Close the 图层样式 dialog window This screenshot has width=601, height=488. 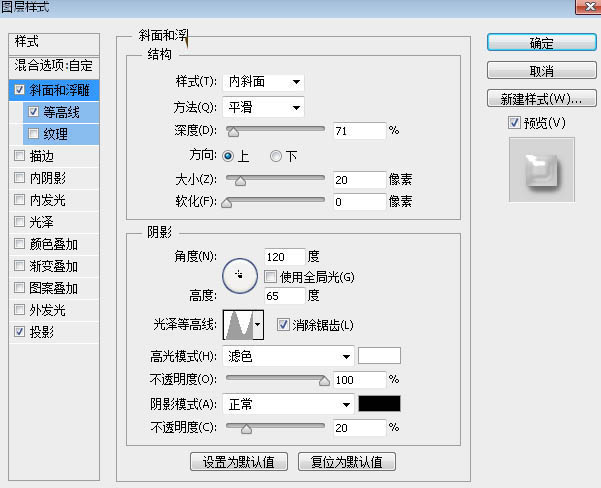point(589,7)
